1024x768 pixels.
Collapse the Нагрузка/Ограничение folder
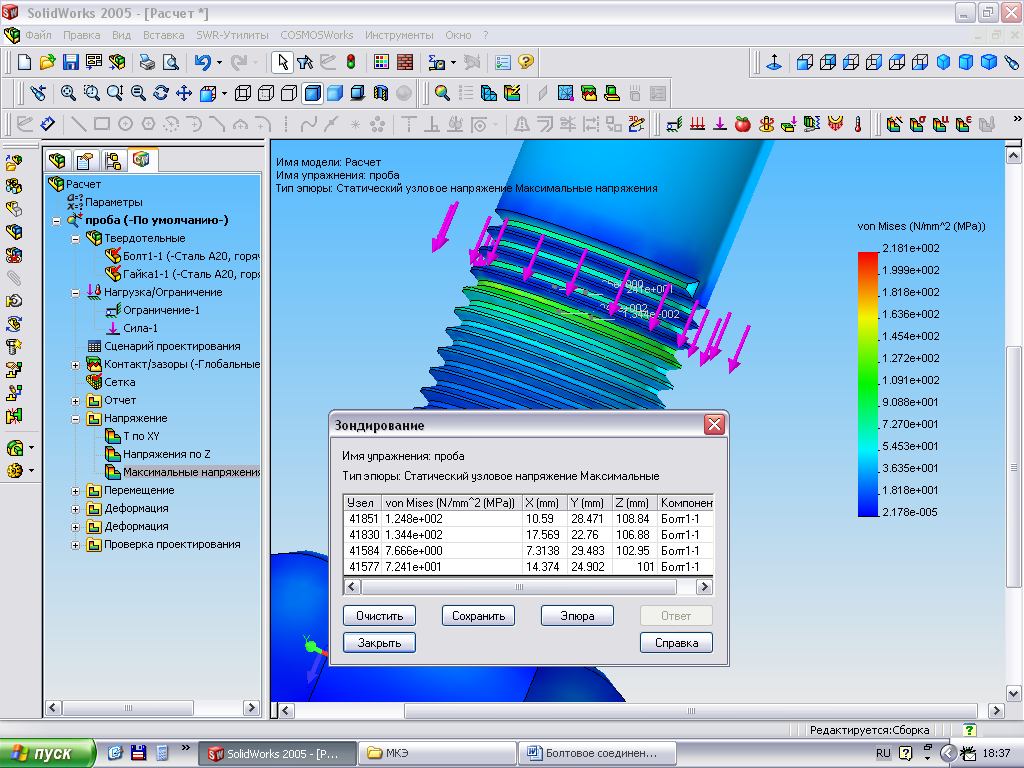coord(75,293)
